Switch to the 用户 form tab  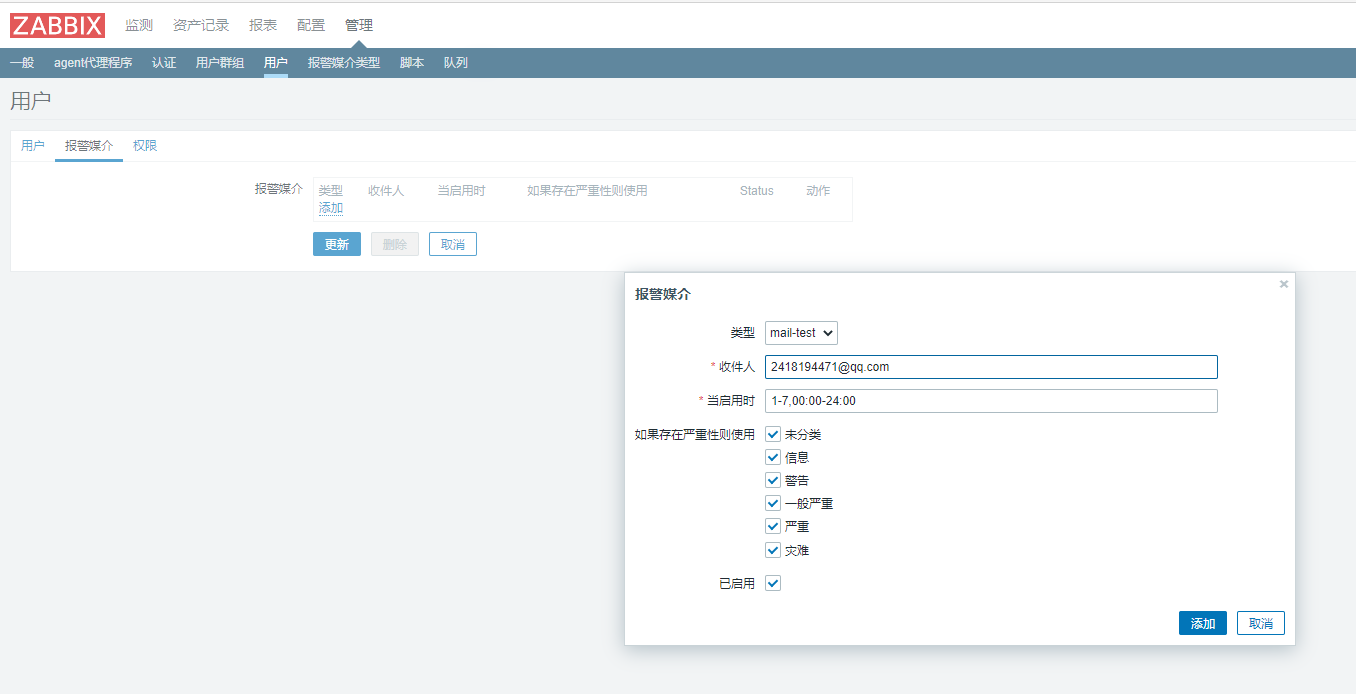(33, 146)
